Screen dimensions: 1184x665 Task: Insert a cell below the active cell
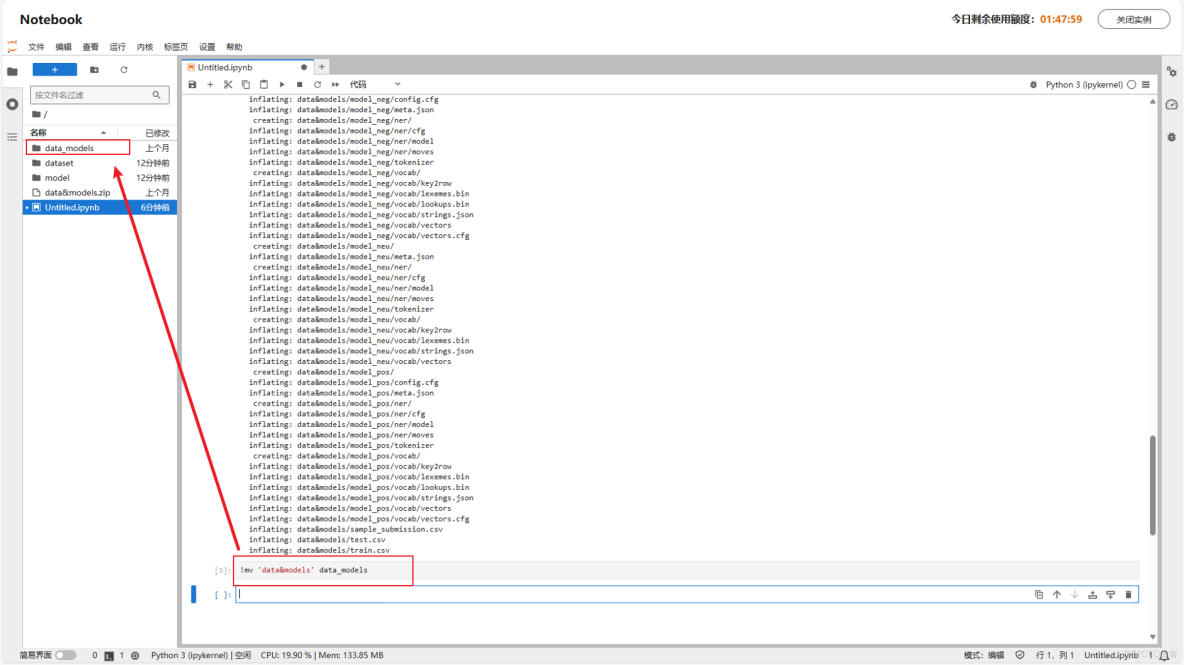[1111, 595]
